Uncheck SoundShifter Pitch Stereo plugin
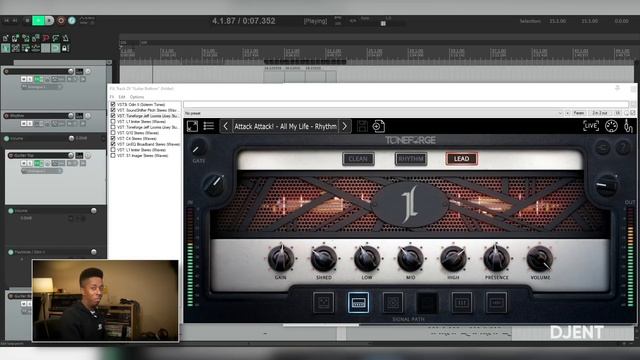This screenshot has width=640, height=360. (x=113, y=110)
